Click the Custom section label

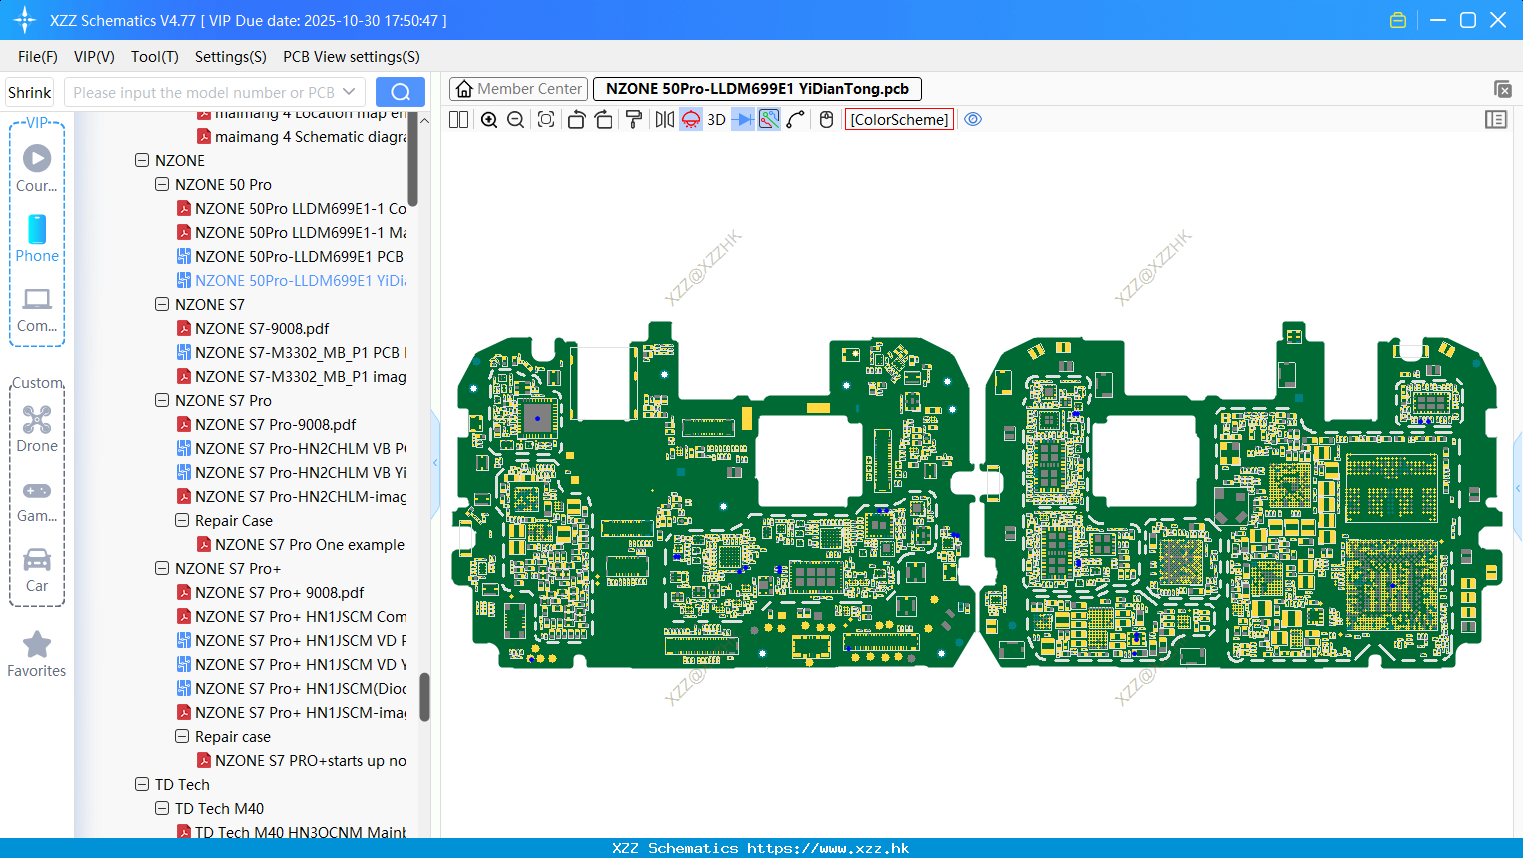37,383
